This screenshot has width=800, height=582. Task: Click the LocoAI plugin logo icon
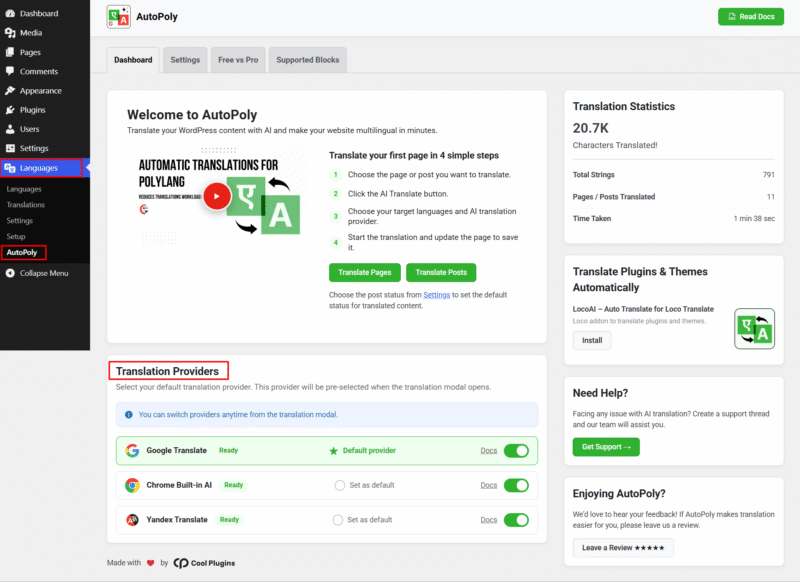[754, 328]
